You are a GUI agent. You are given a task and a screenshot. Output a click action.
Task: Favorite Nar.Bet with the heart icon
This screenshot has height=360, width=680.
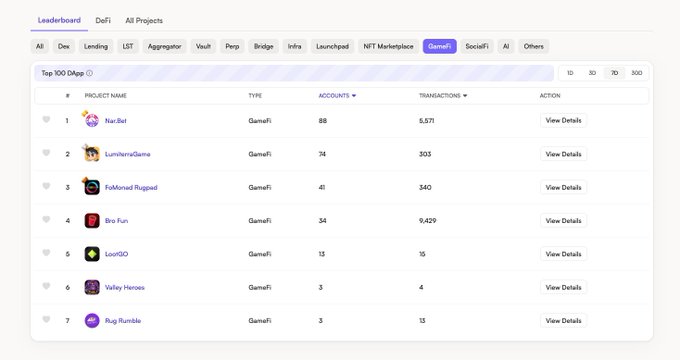click(46, 120)
